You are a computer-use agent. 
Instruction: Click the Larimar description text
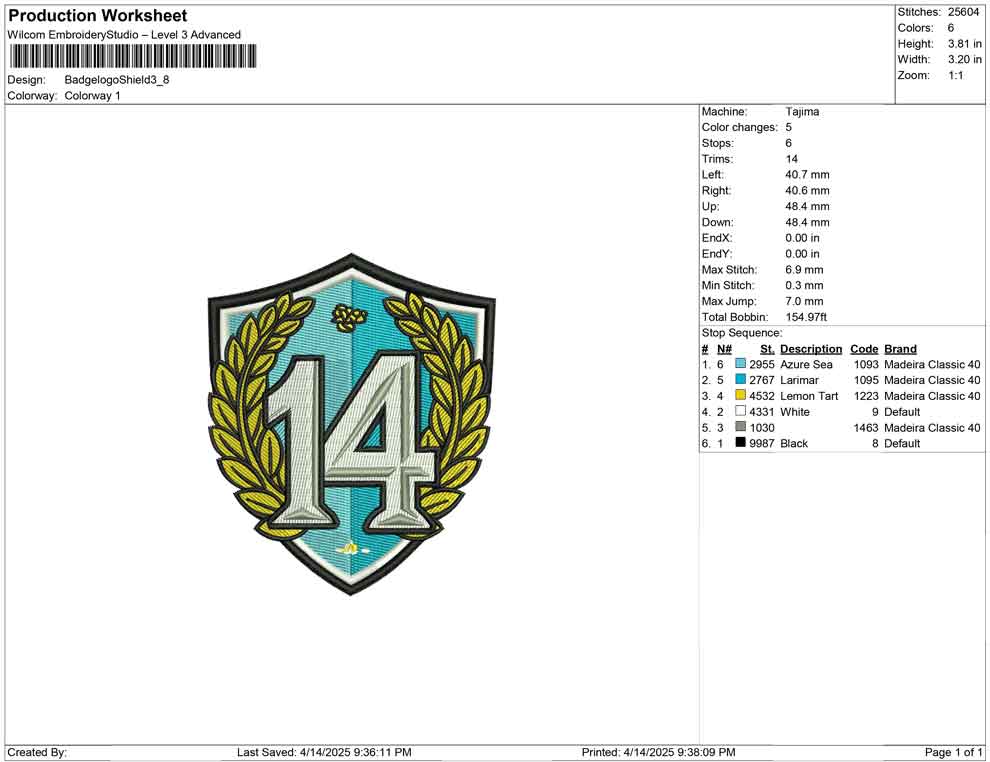coord(799,380)
